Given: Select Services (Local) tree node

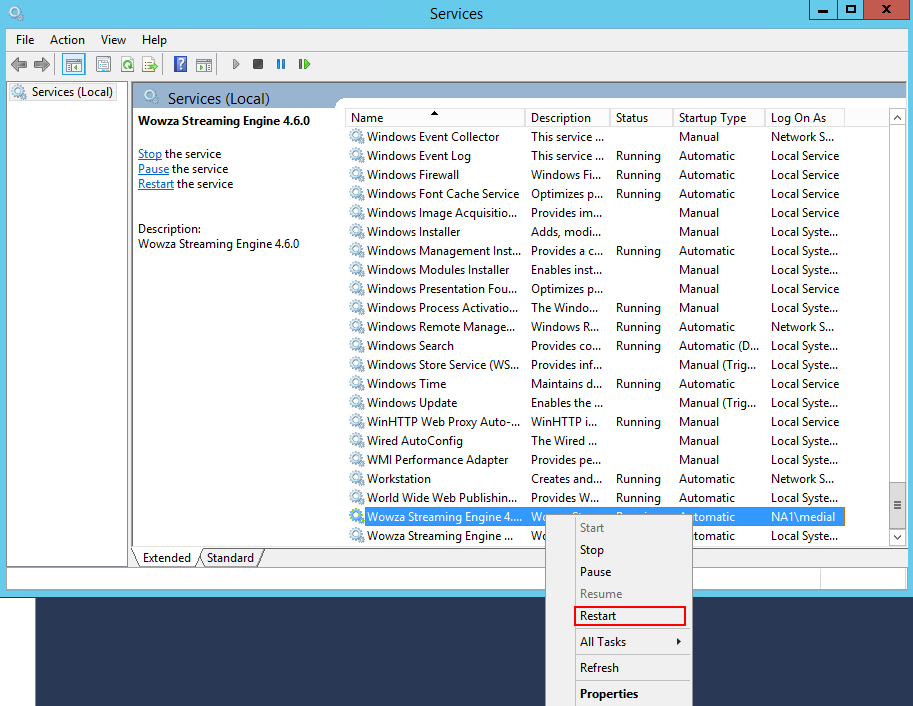Looking at the screenshot, I should click(x=63, y=92).
